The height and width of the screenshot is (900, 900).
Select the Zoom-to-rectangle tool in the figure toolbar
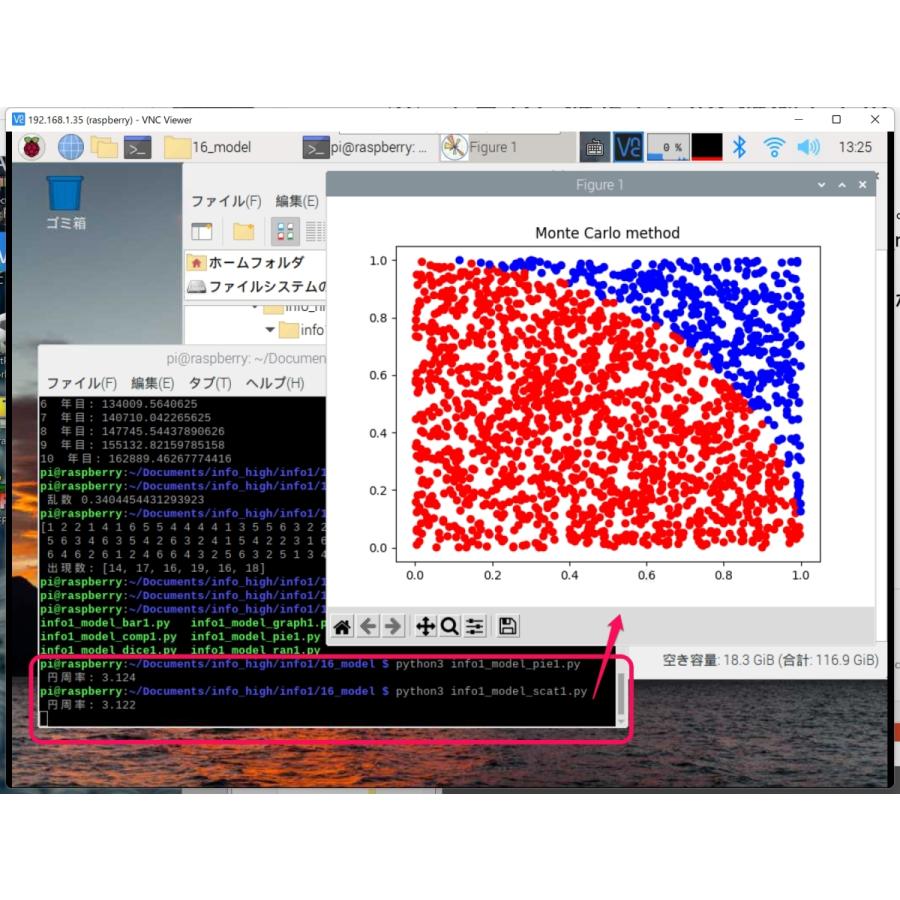pyautogui.click(x=450, y=625)
